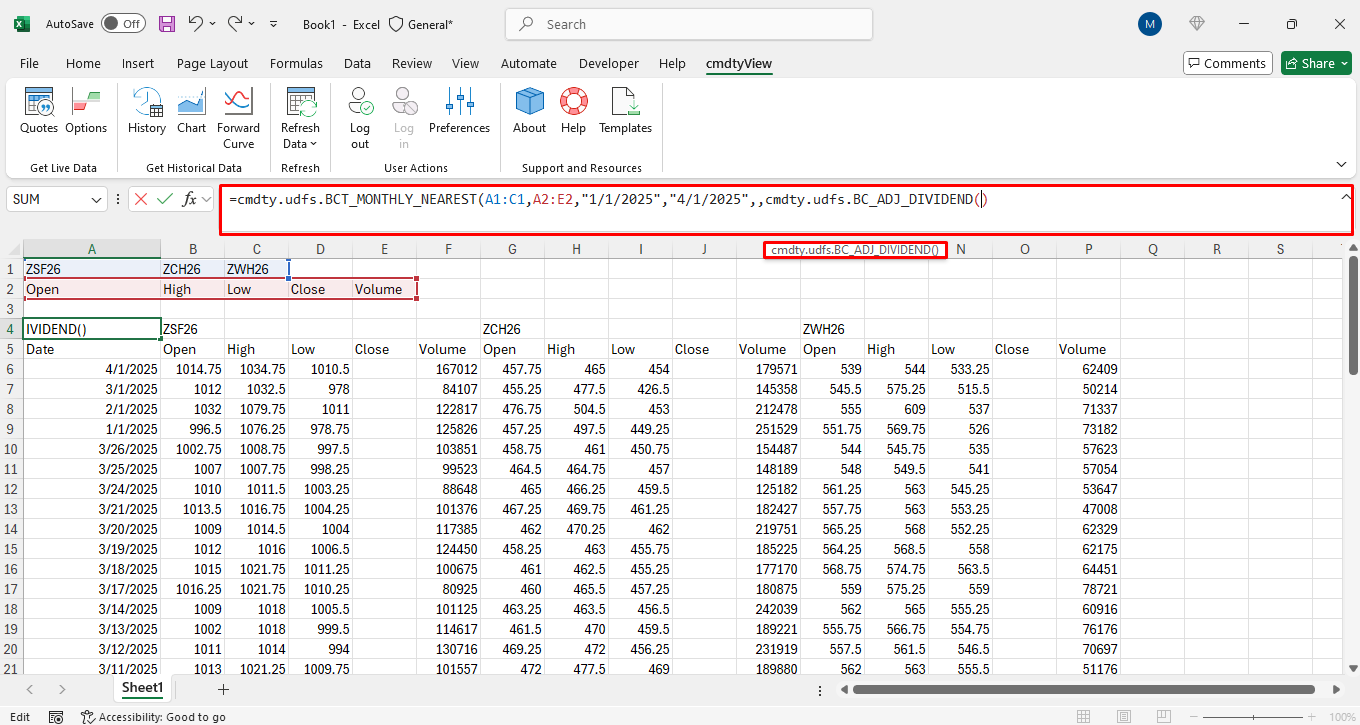This screenshot has height=725, width=1360.
Task: Open the Quotes tool in the cmdtyView ribbon
Action: (39, 110)
